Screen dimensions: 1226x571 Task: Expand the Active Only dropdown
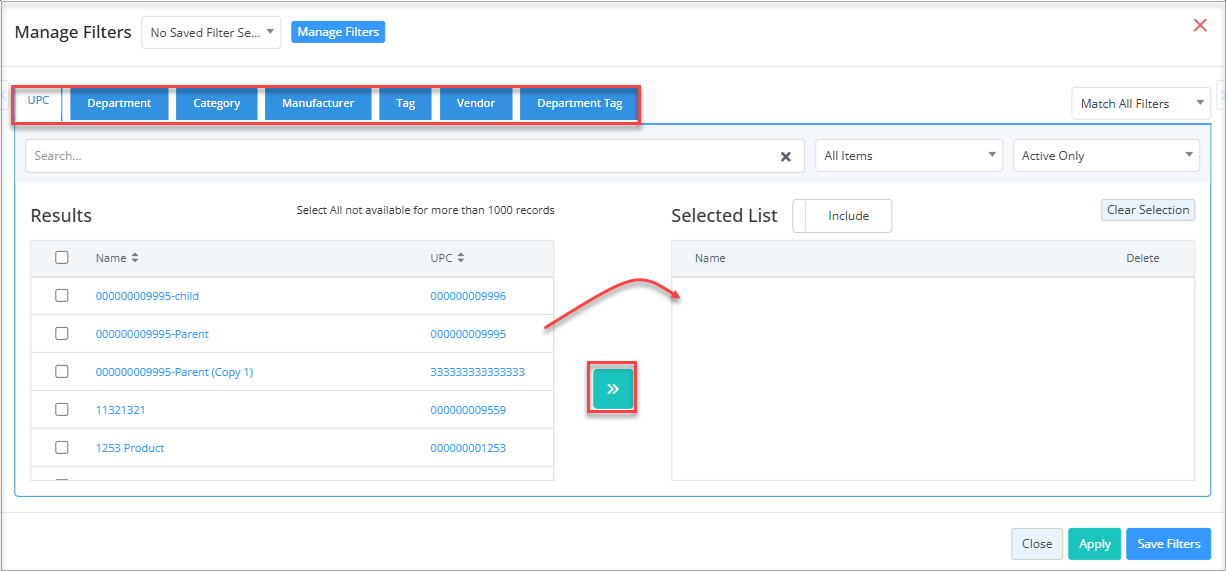(1106, 156)
